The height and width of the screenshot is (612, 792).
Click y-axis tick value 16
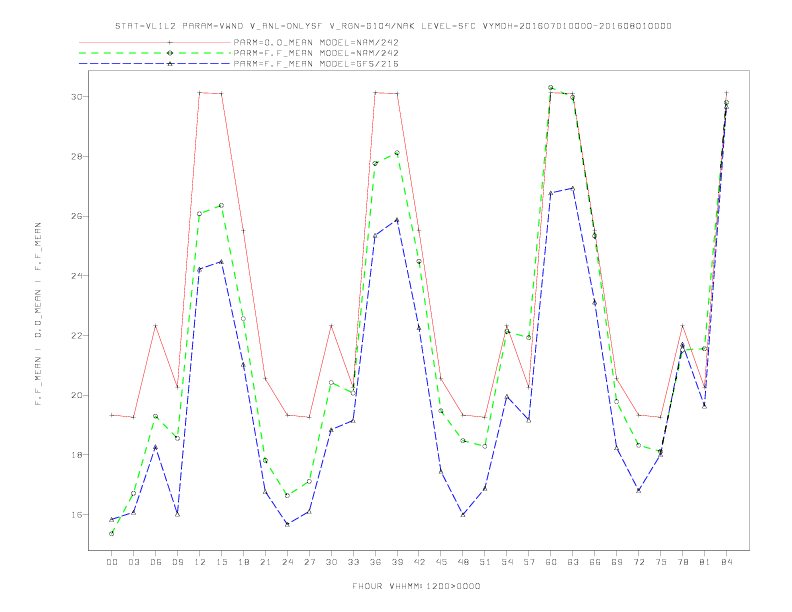(x=77, y=515)
